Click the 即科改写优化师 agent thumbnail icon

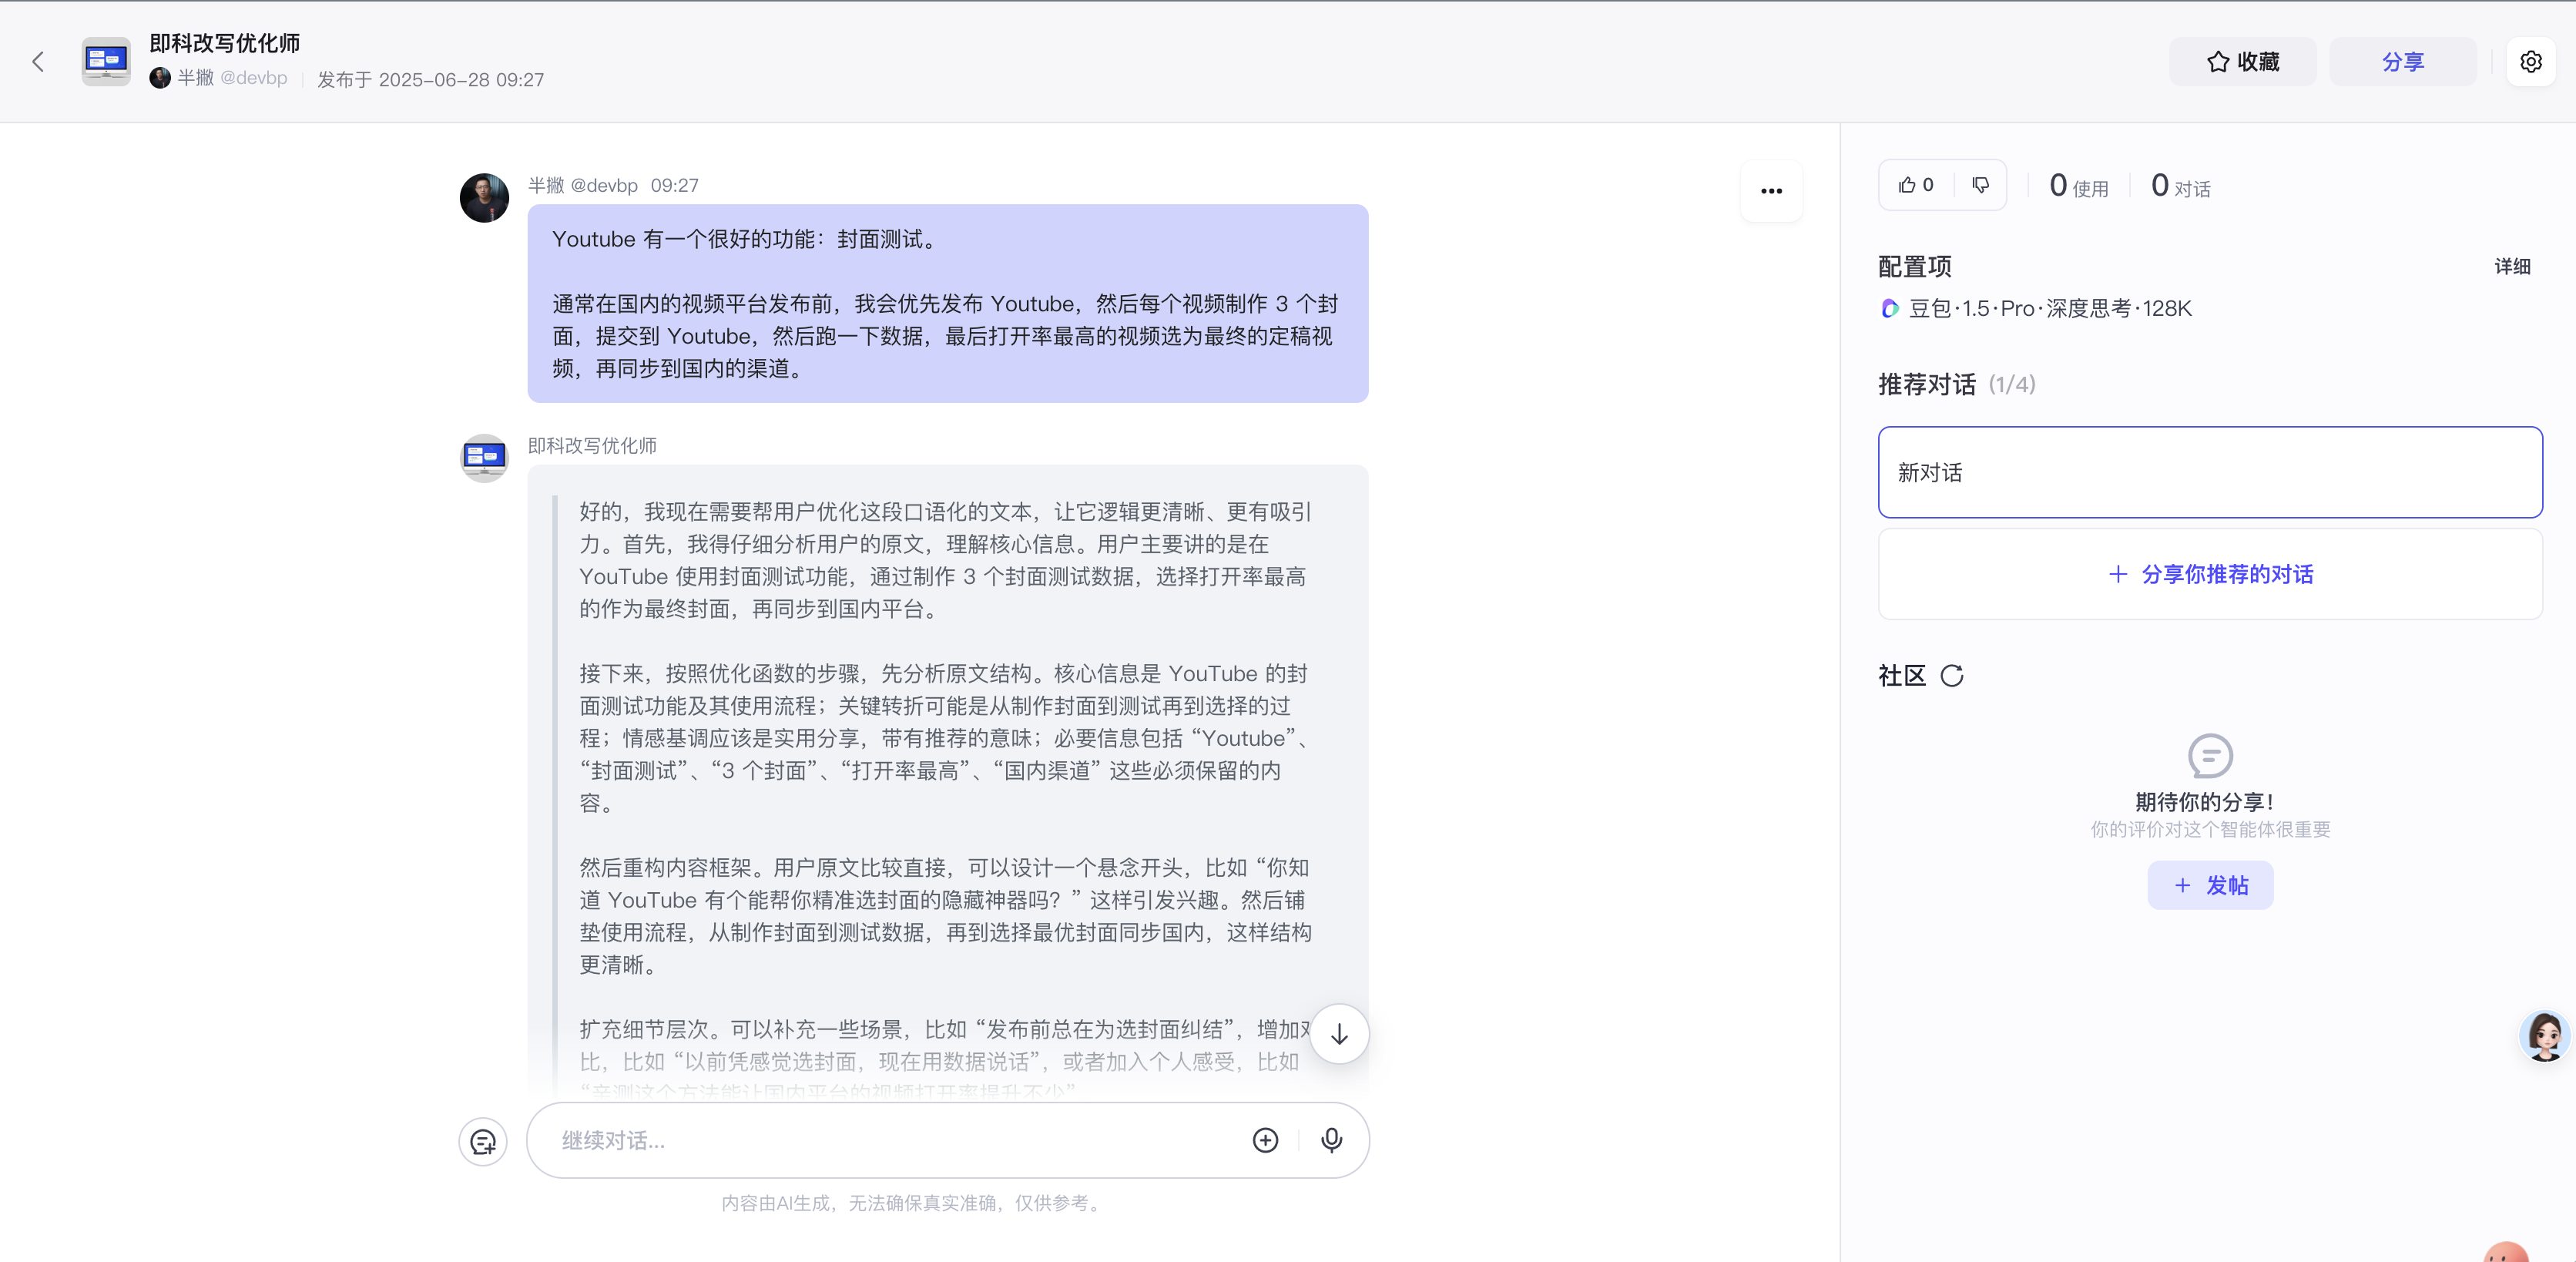(x=106, y=62)
